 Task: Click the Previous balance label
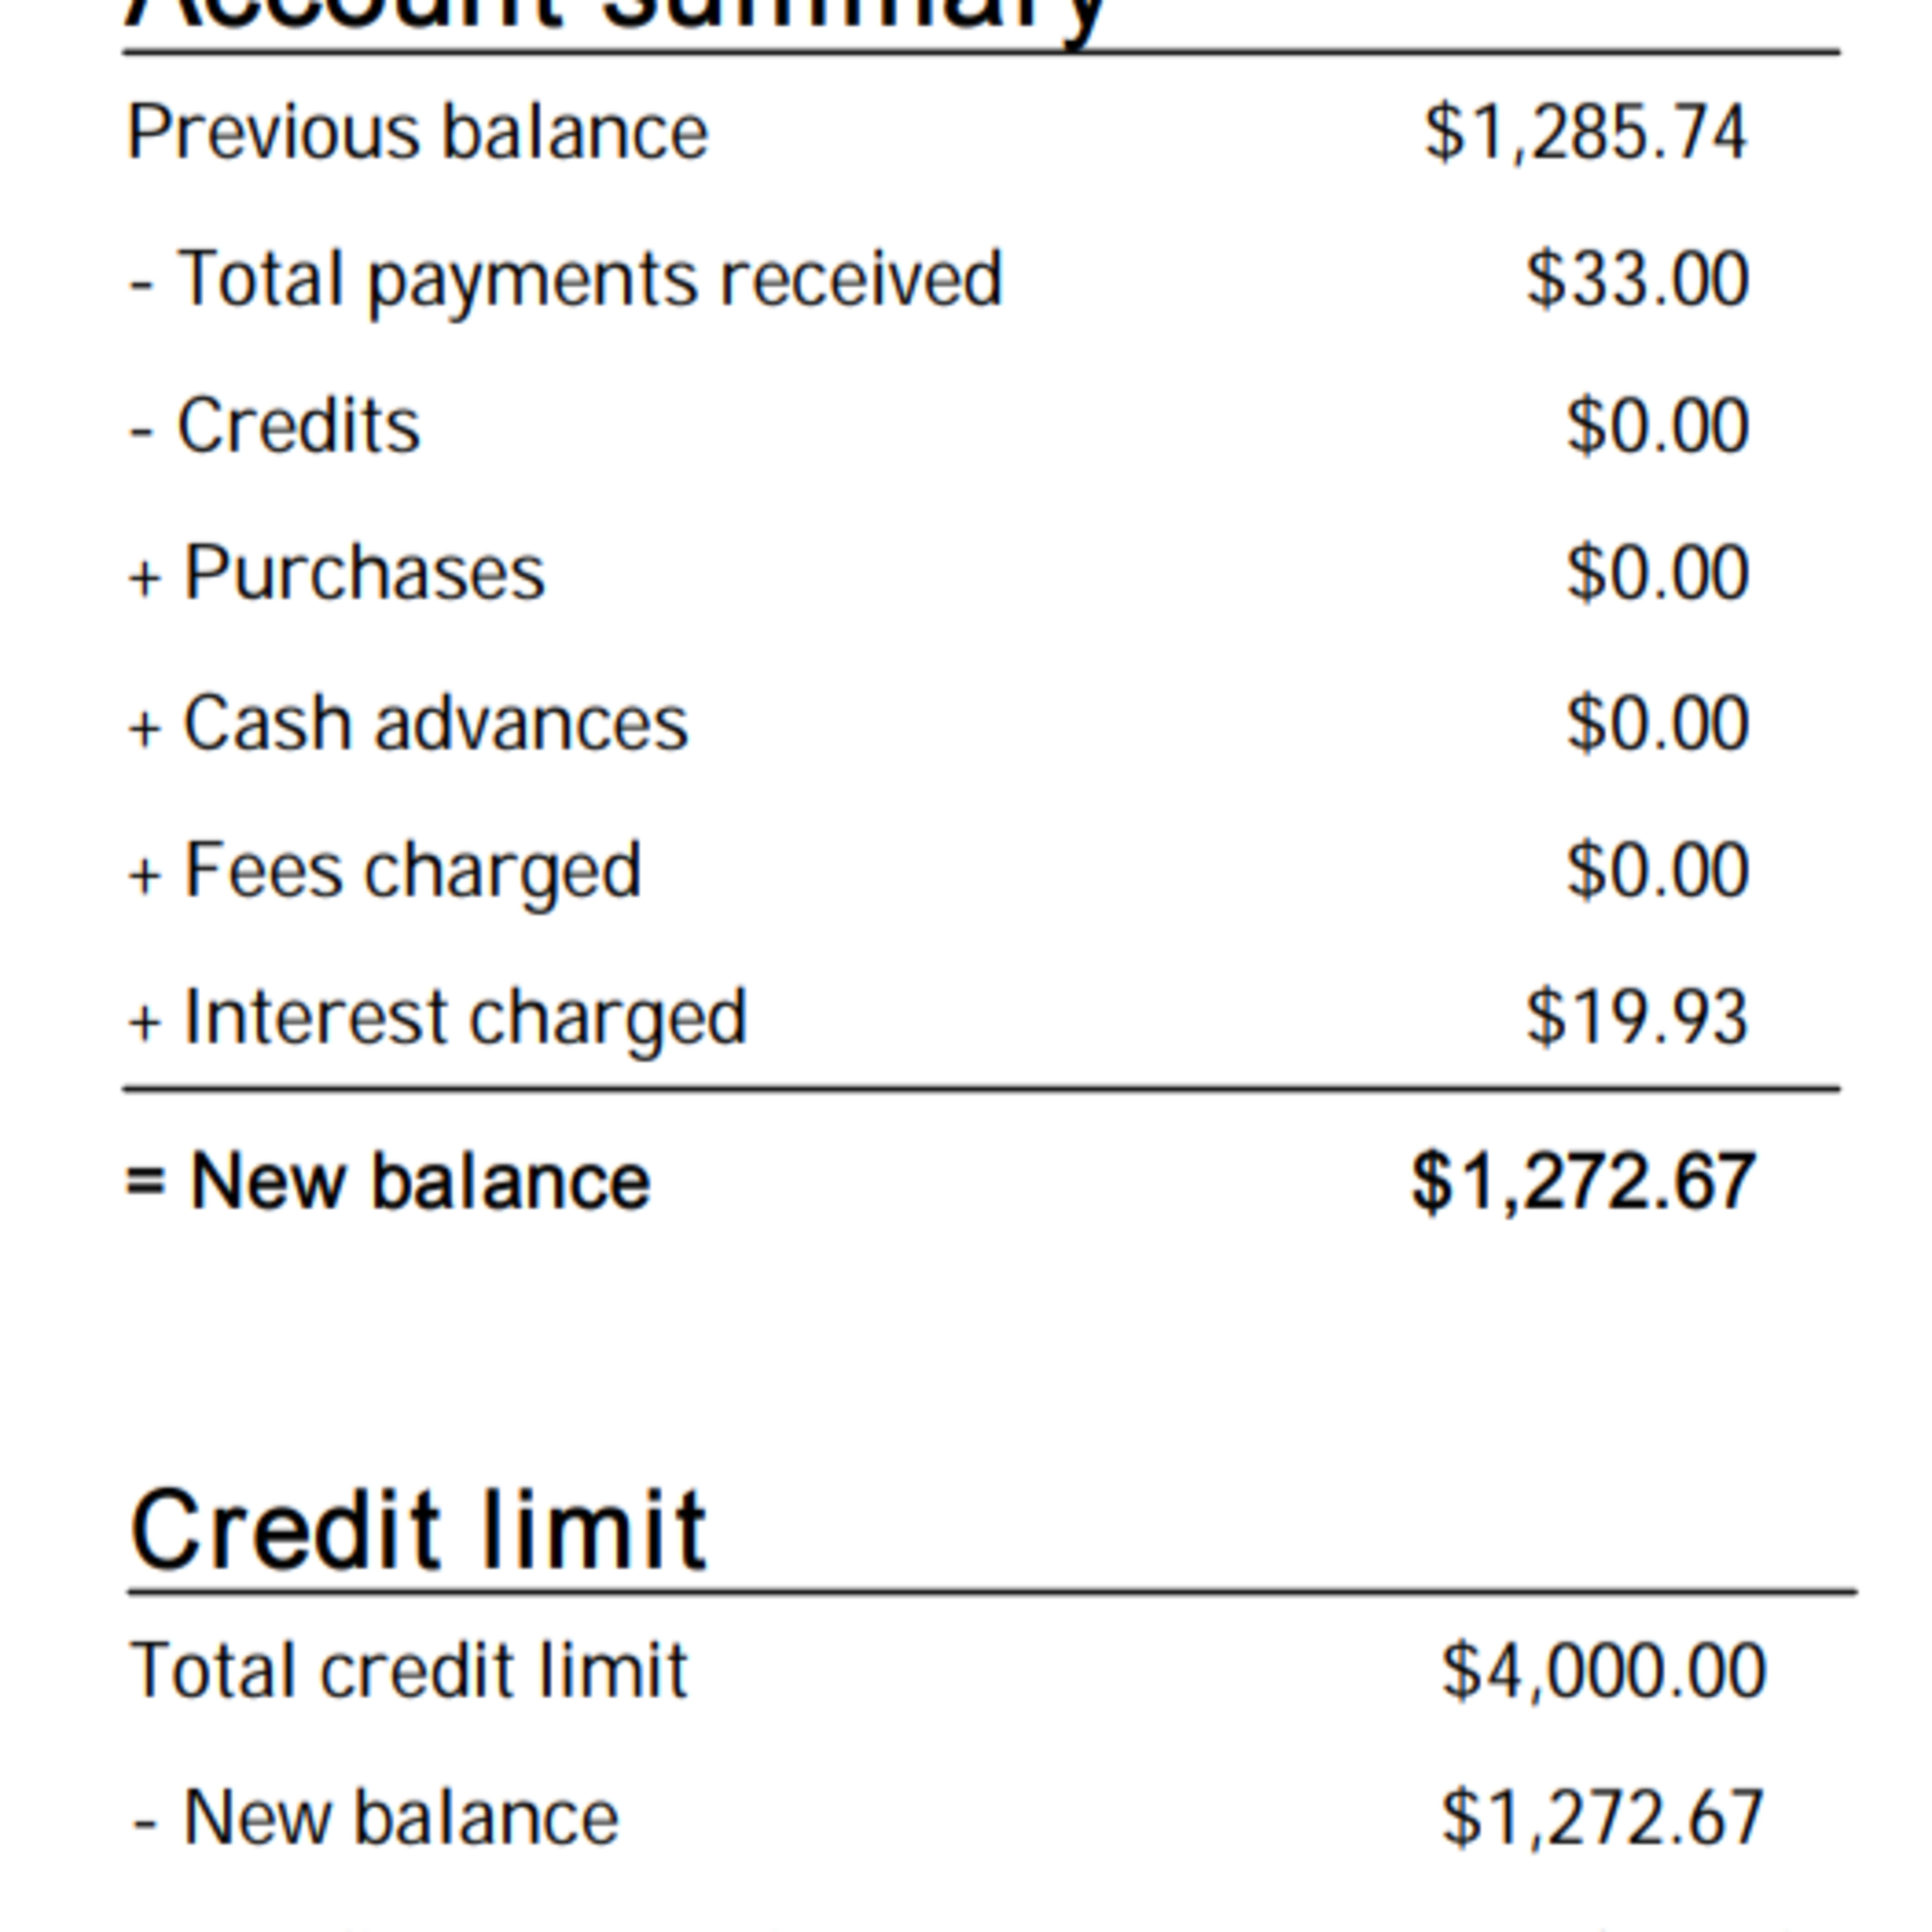tap(418, 133)
